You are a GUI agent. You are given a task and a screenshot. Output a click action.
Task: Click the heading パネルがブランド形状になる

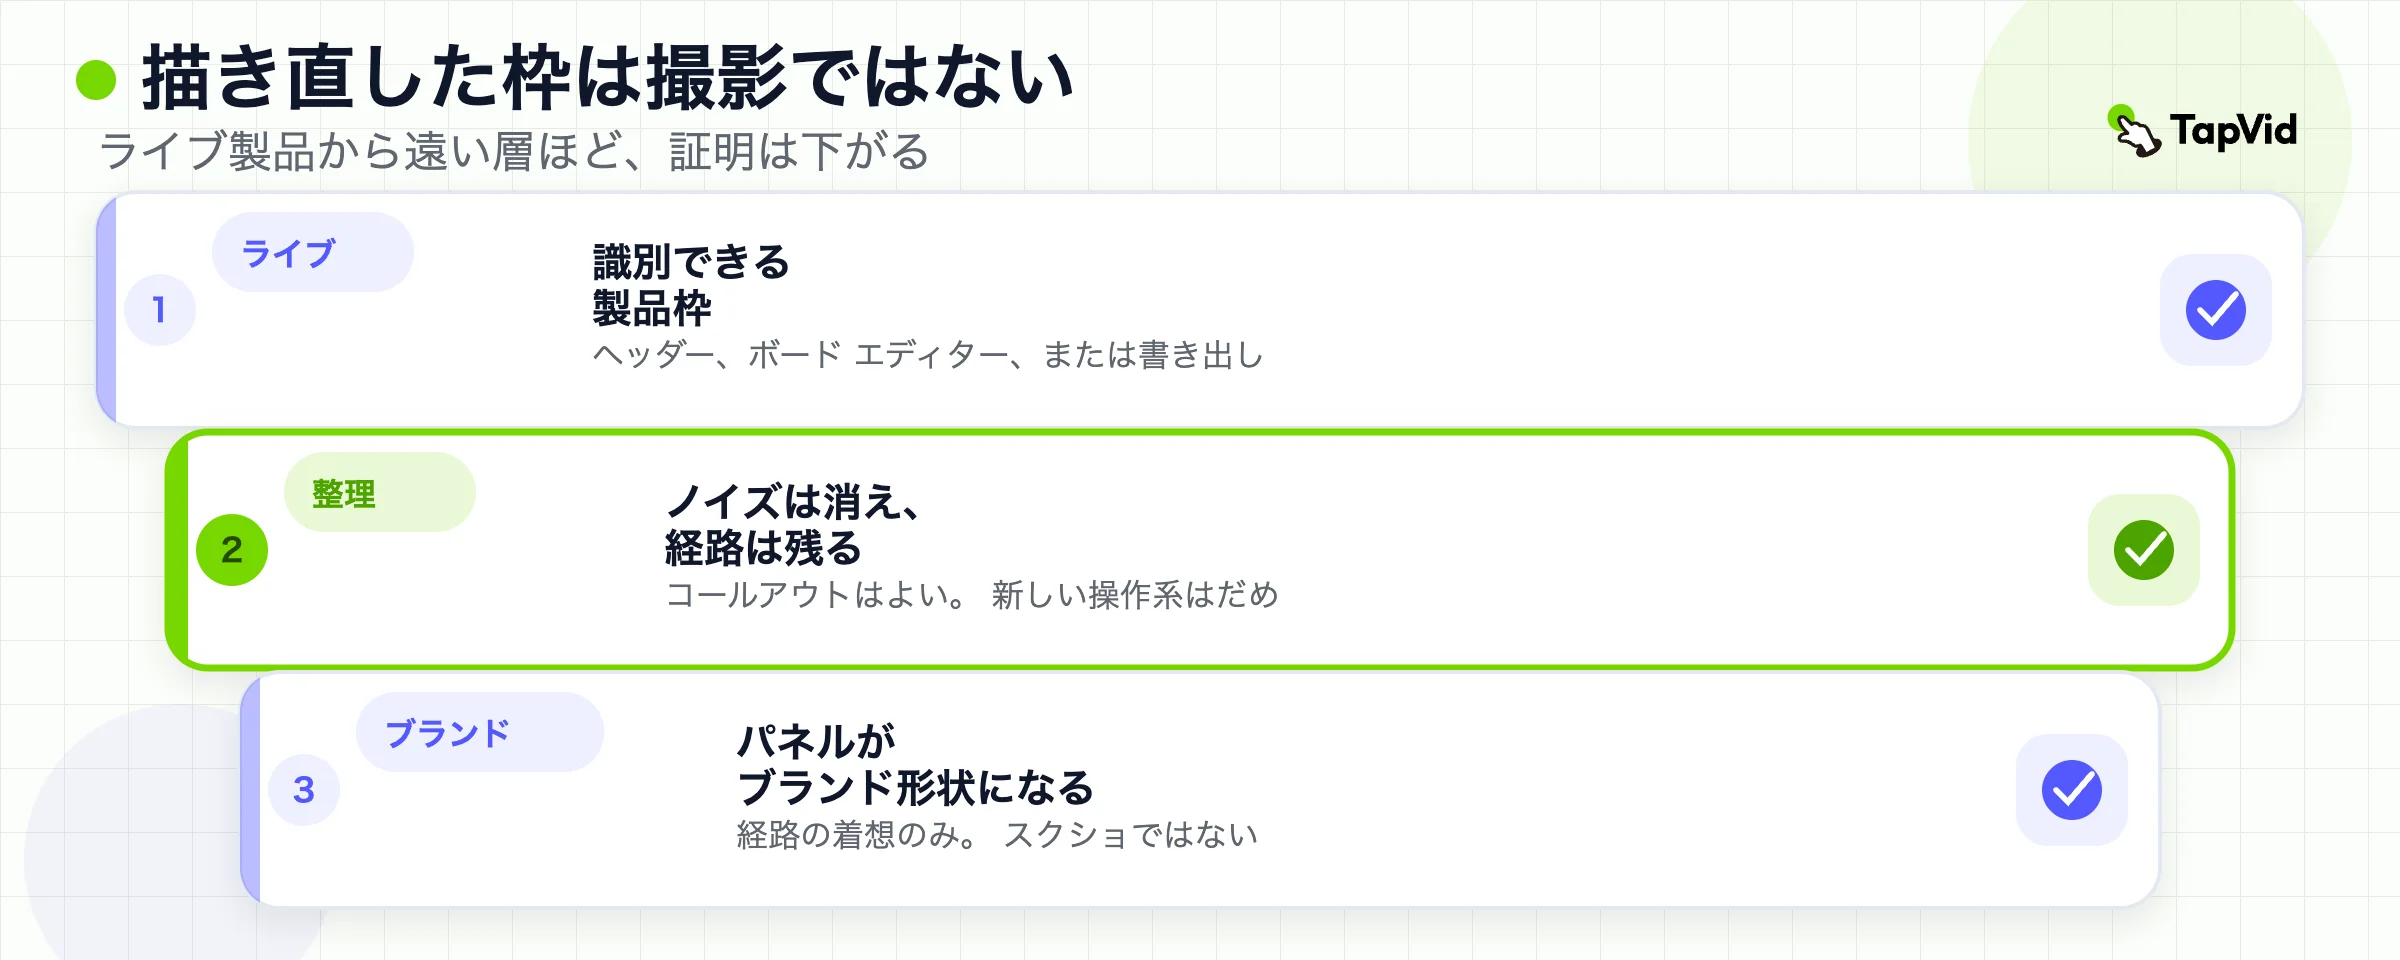(x=915, y=765)
